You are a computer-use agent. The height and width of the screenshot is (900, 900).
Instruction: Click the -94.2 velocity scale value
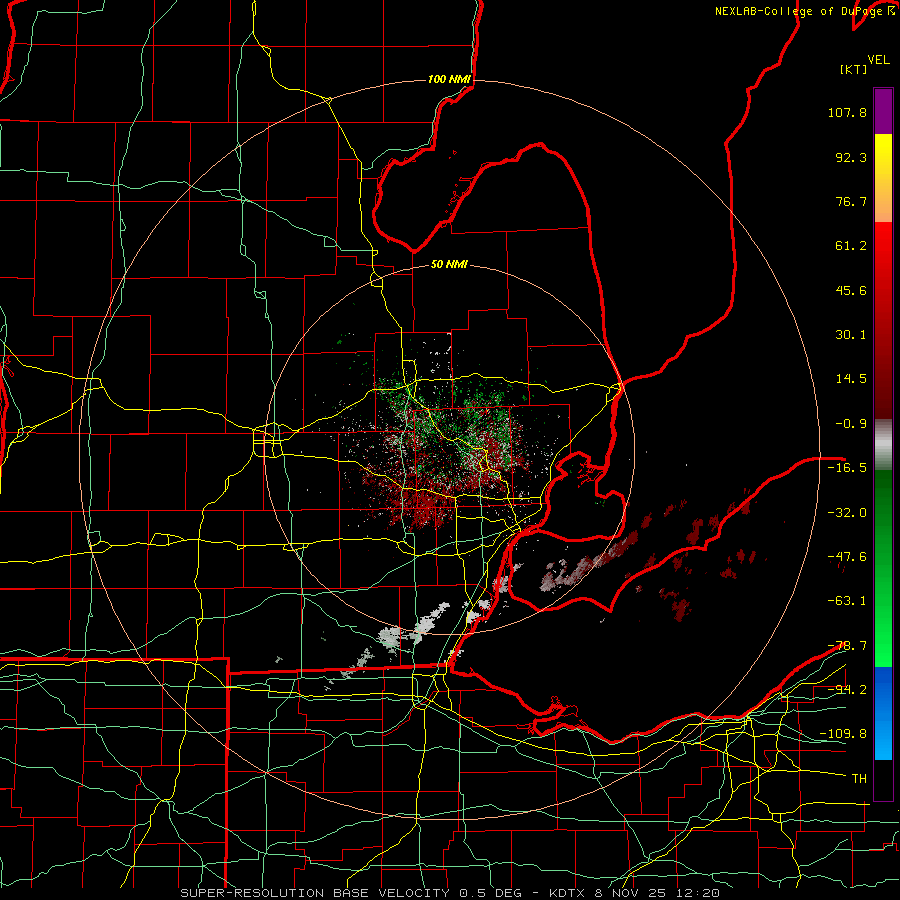click(x=847, y=689)
